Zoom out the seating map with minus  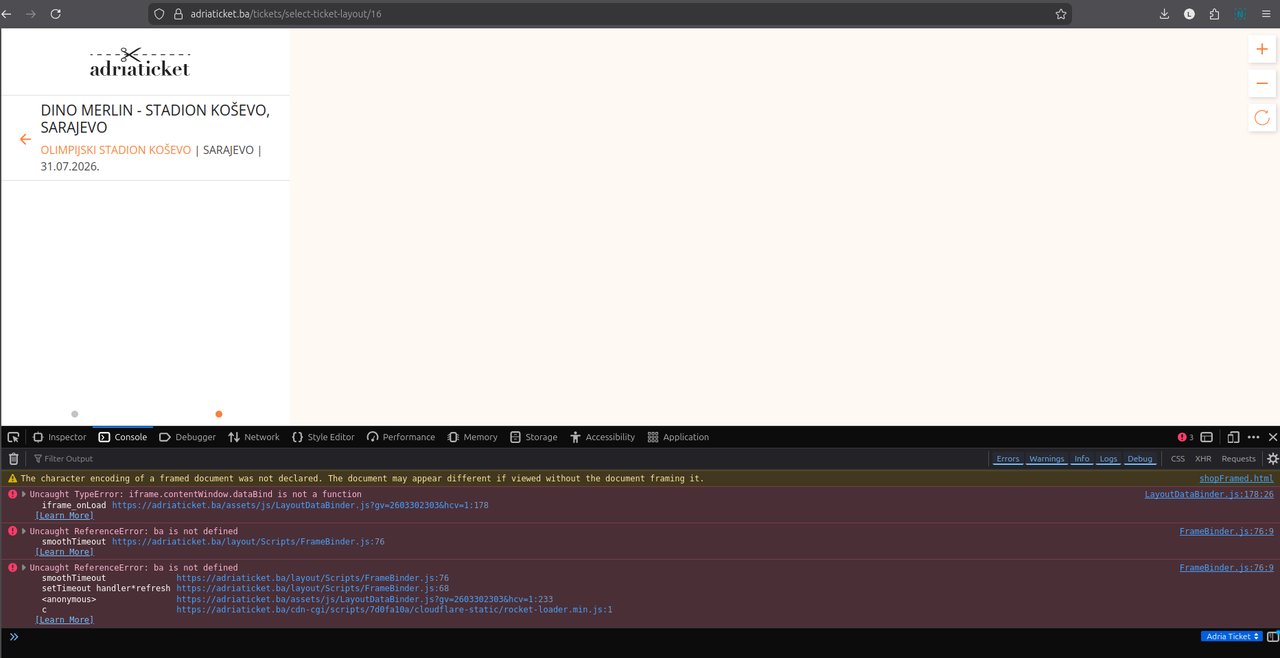coord(1262,83)
